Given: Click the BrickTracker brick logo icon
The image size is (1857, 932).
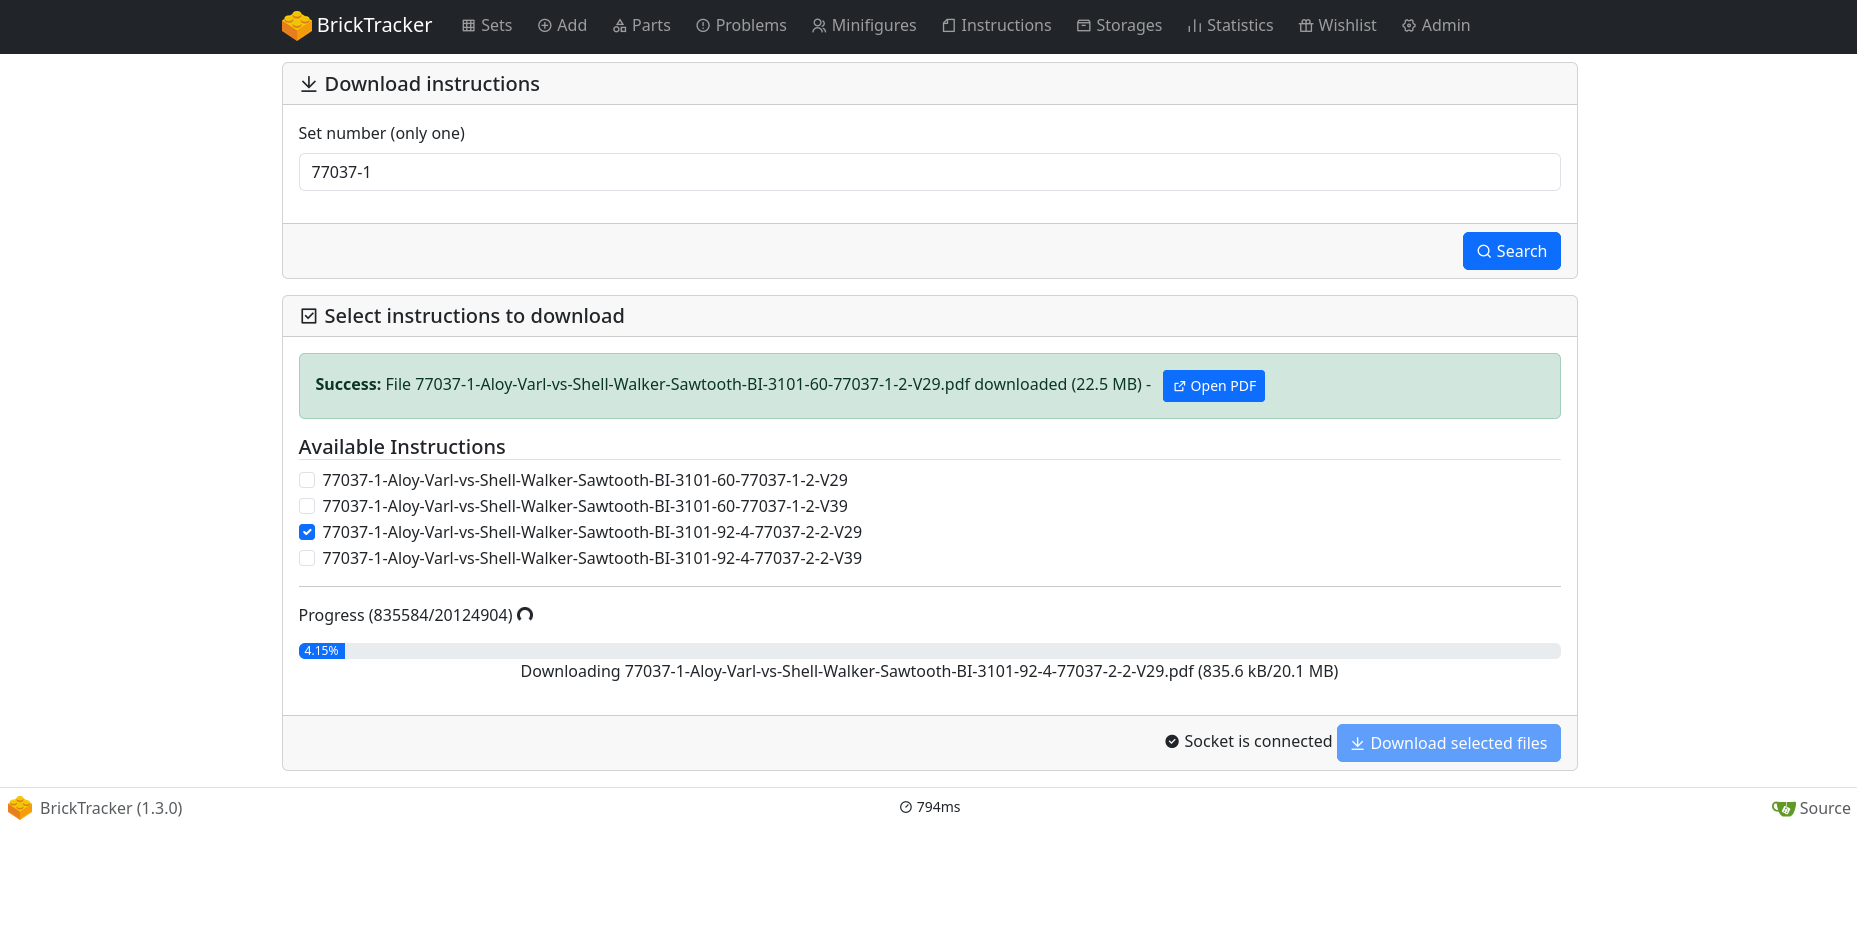Looking at the screenshot, I should (x=296, y=26).
